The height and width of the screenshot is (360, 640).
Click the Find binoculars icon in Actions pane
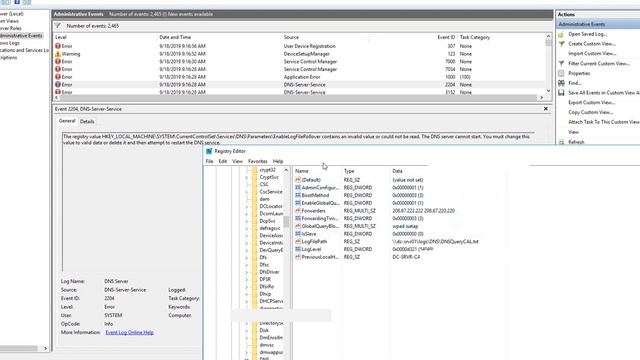click(561, 83)
